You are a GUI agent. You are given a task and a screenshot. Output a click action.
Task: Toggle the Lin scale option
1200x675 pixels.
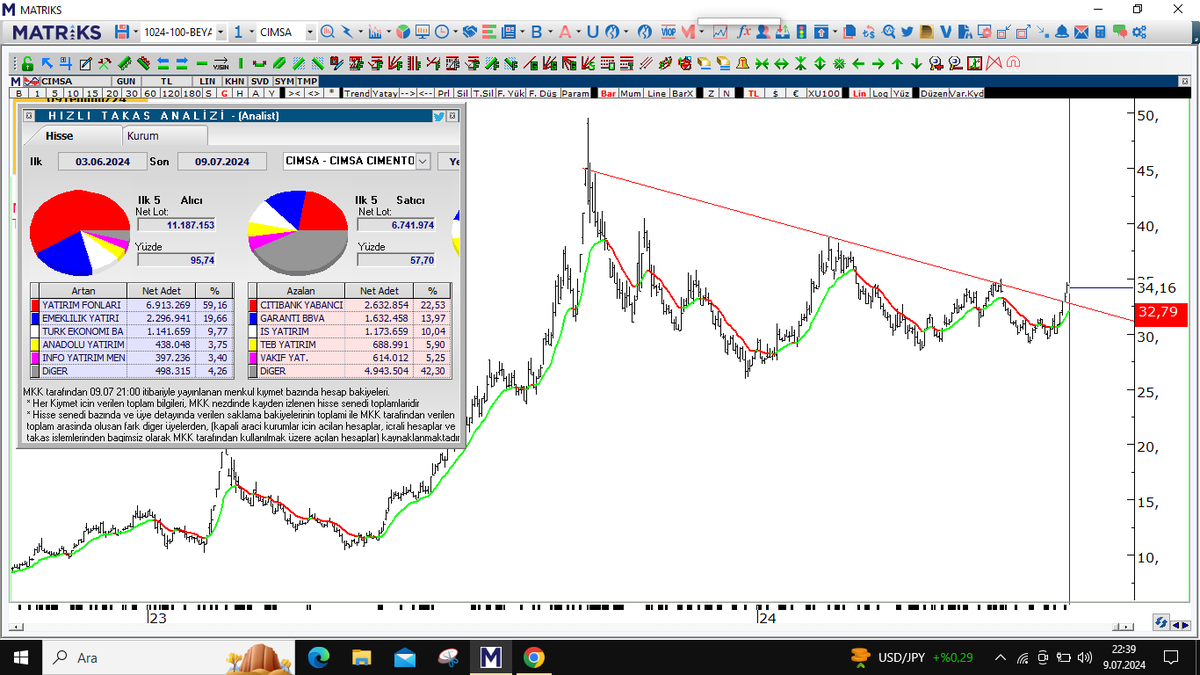click(x=859, y=94)
